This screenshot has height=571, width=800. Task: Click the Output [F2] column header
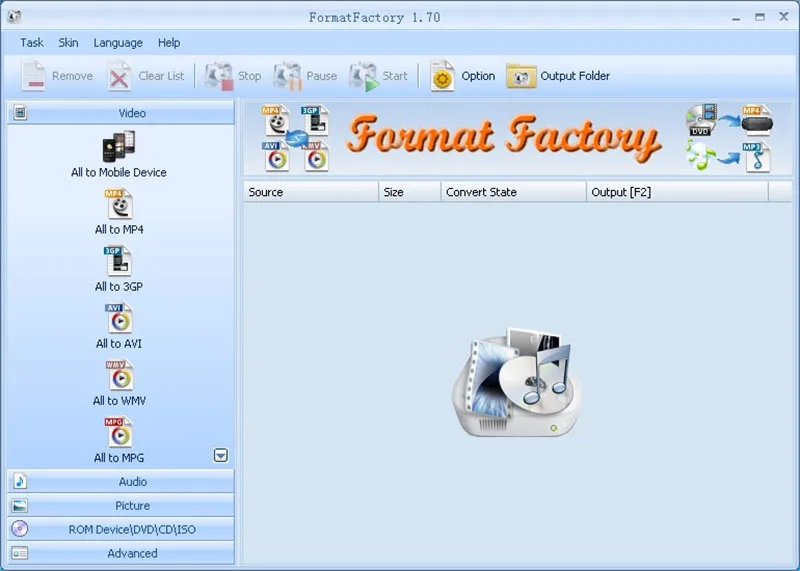(677, 192)
